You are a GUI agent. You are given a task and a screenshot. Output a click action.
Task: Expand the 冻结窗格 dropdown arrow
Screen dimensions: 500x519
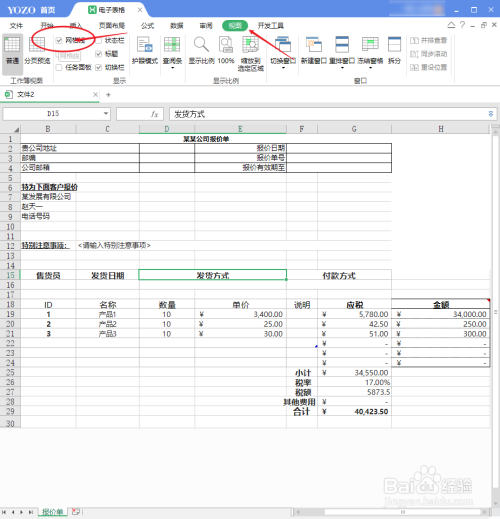[370, 68]
